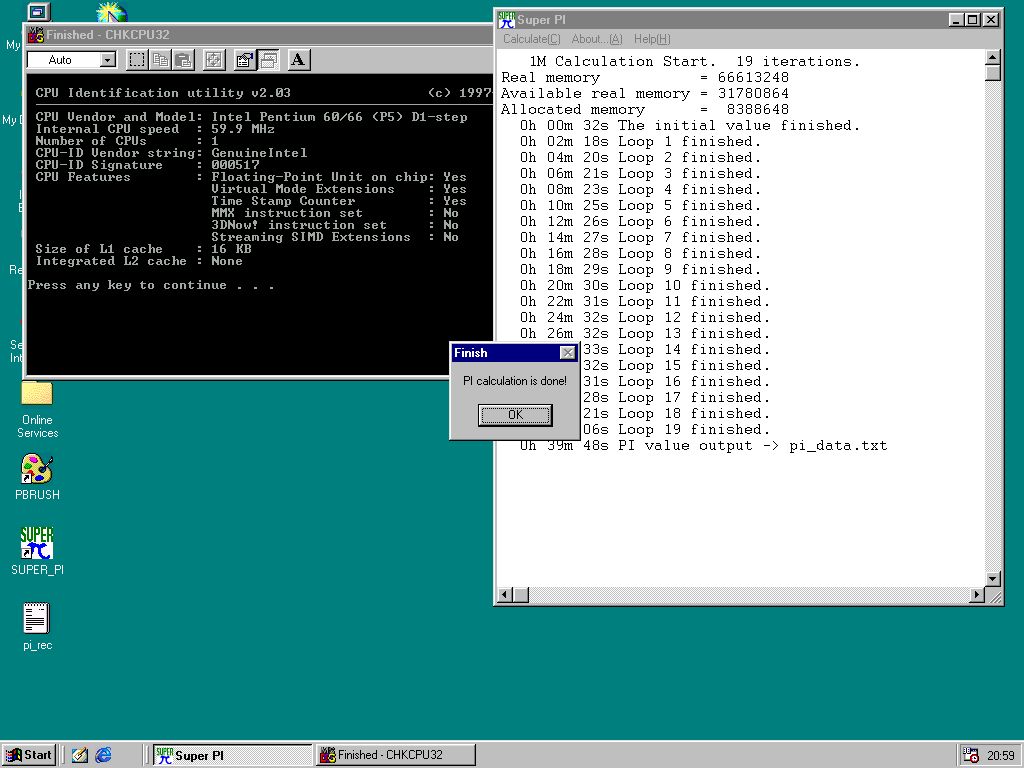
Task: Click 'Press any key to continue' text
Action: [x=151, y=285]
